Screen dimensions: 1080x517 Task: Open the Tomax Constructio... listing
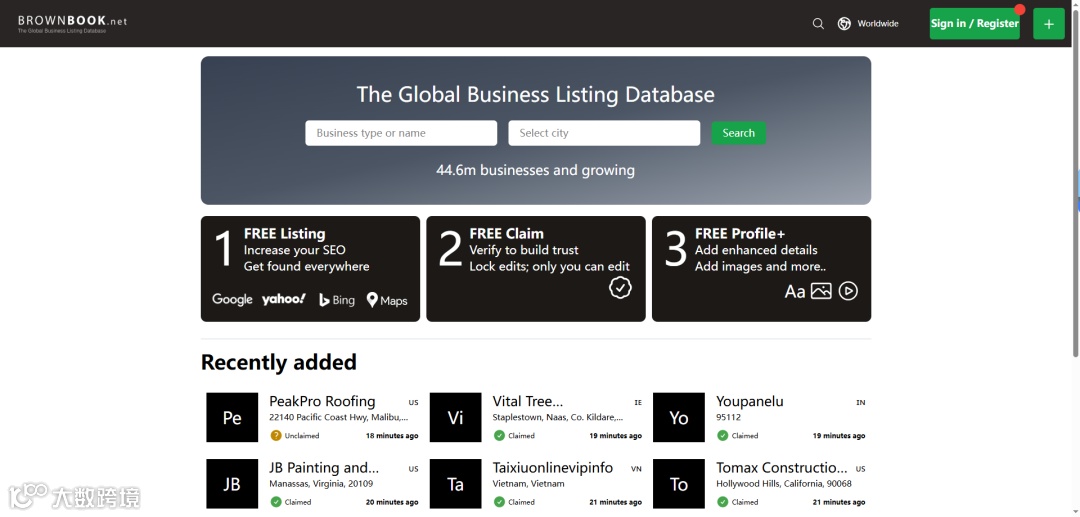[x=782, y=467]
